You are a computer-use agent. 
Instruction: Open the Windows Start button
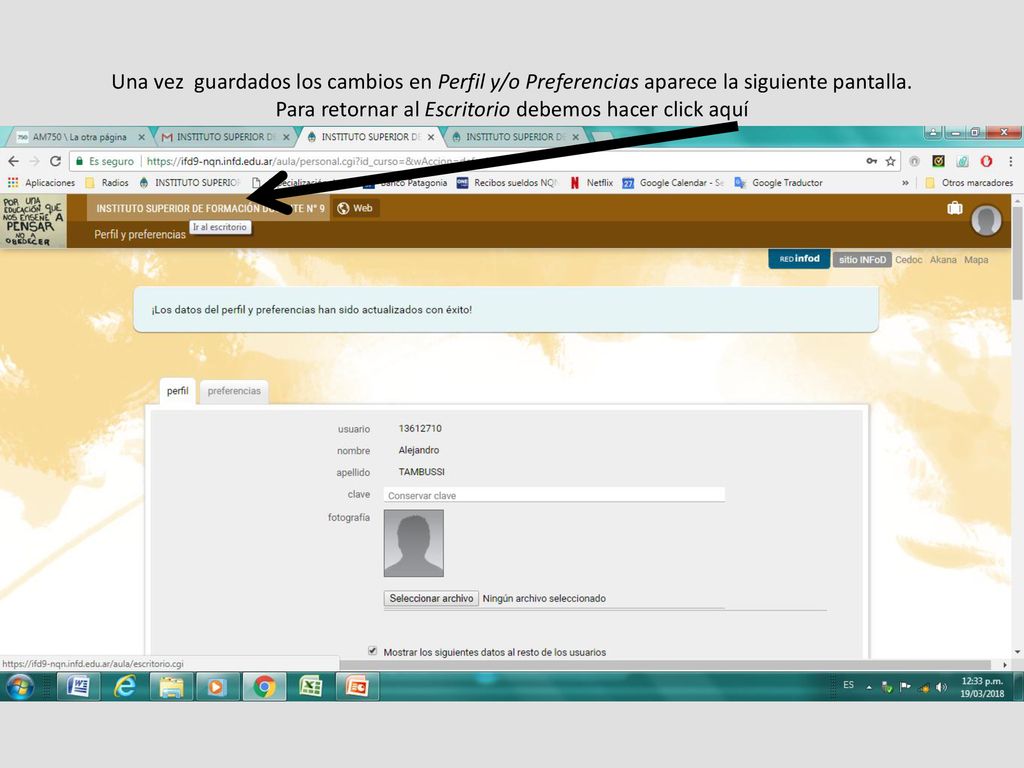[x=20, y=686]
